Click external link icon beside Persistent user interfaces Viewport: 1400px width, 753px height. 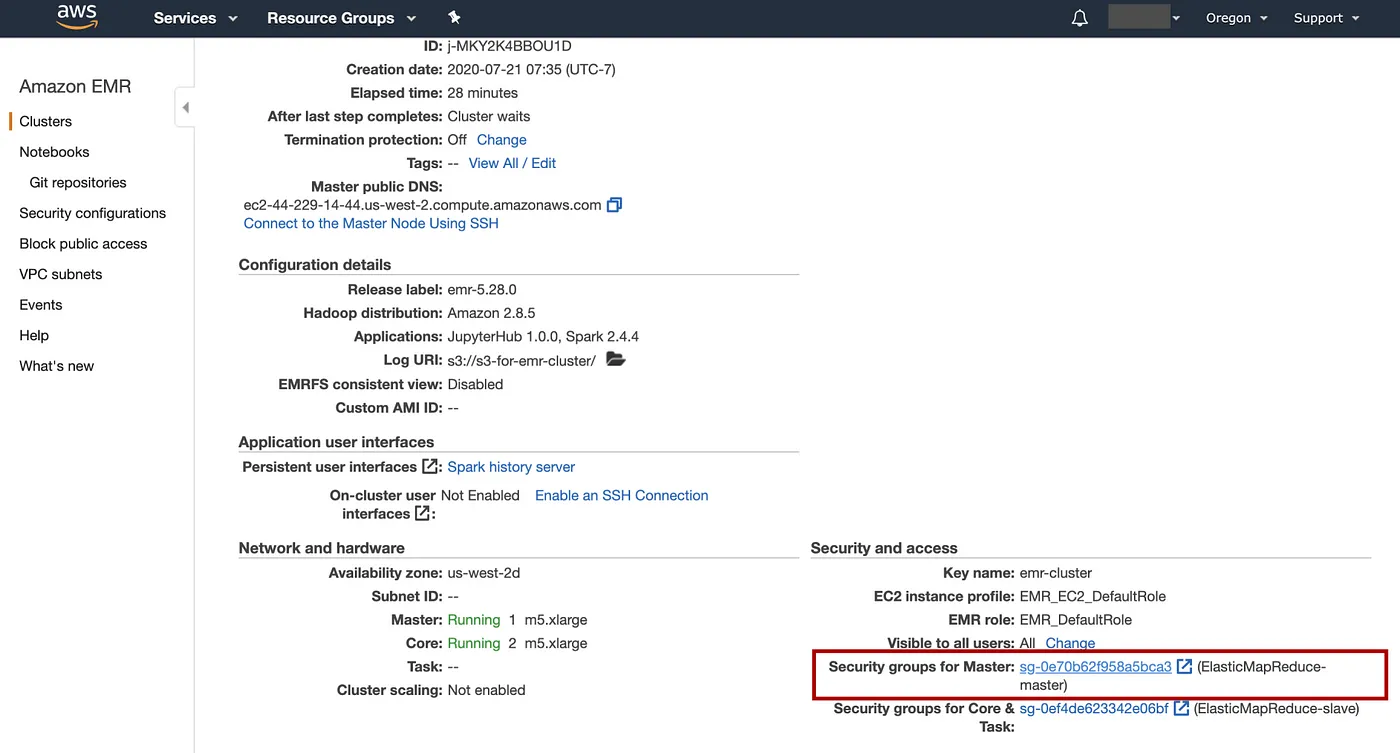coord(431,467)
